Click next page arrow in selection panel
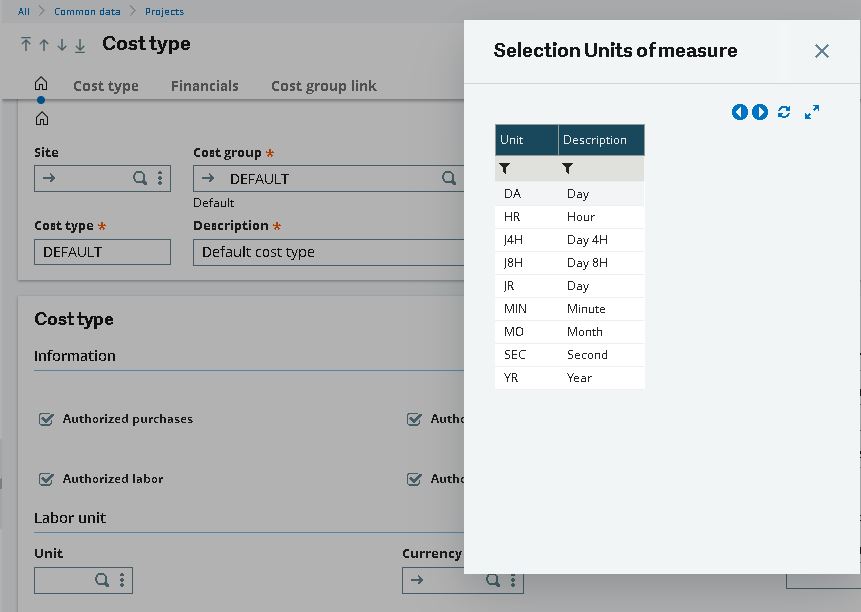This screenshot has width=861, height=612. 760,112
